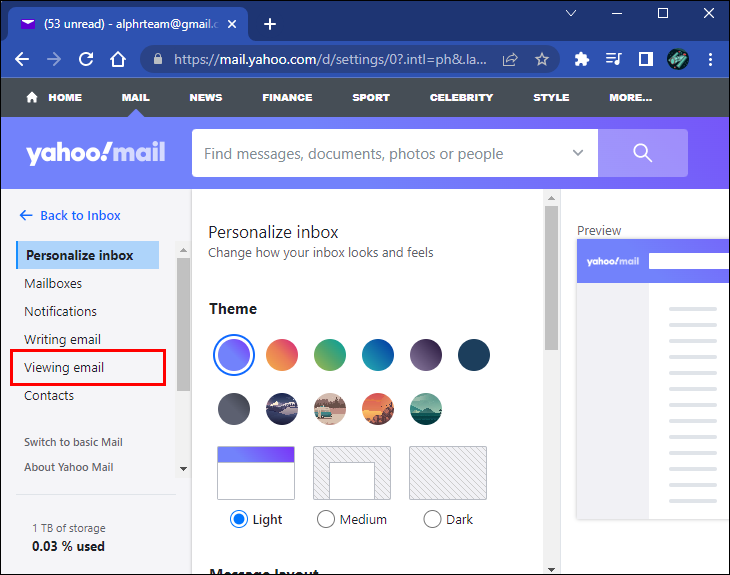This screenshot has width=730, height=575.
Task: Open SPORT in the Yahoo navigation bar
Action: (x=371, y=97)
